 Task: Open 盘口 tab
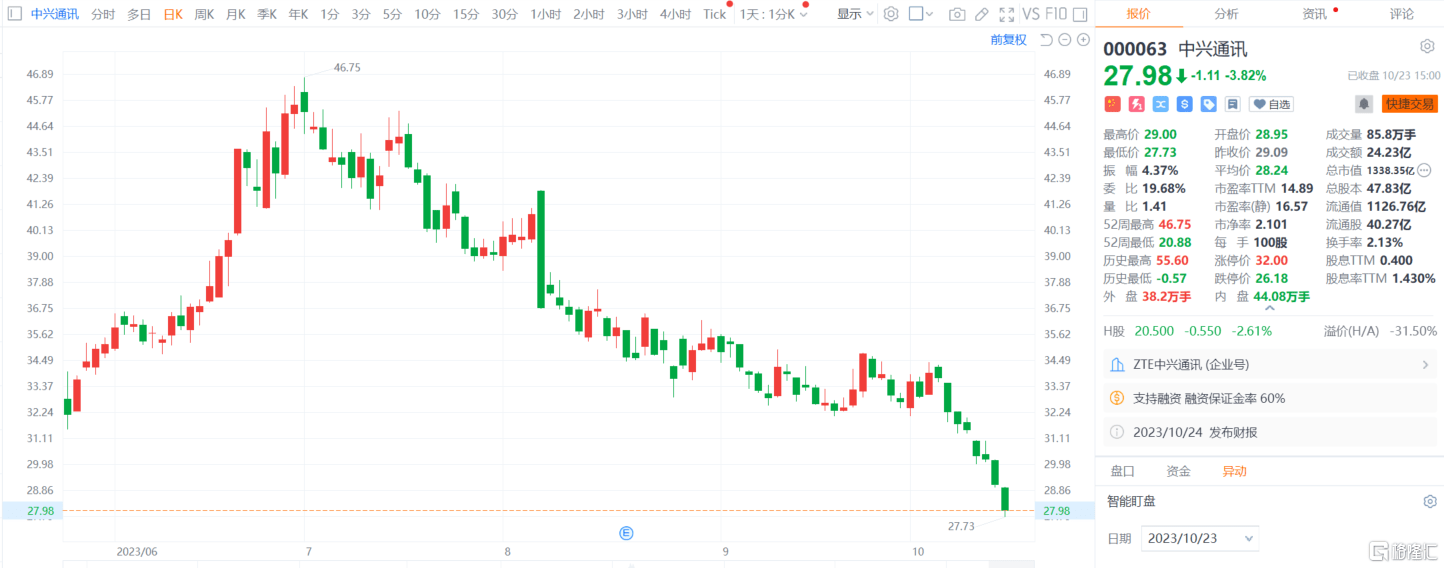[x=1122, y=471]
